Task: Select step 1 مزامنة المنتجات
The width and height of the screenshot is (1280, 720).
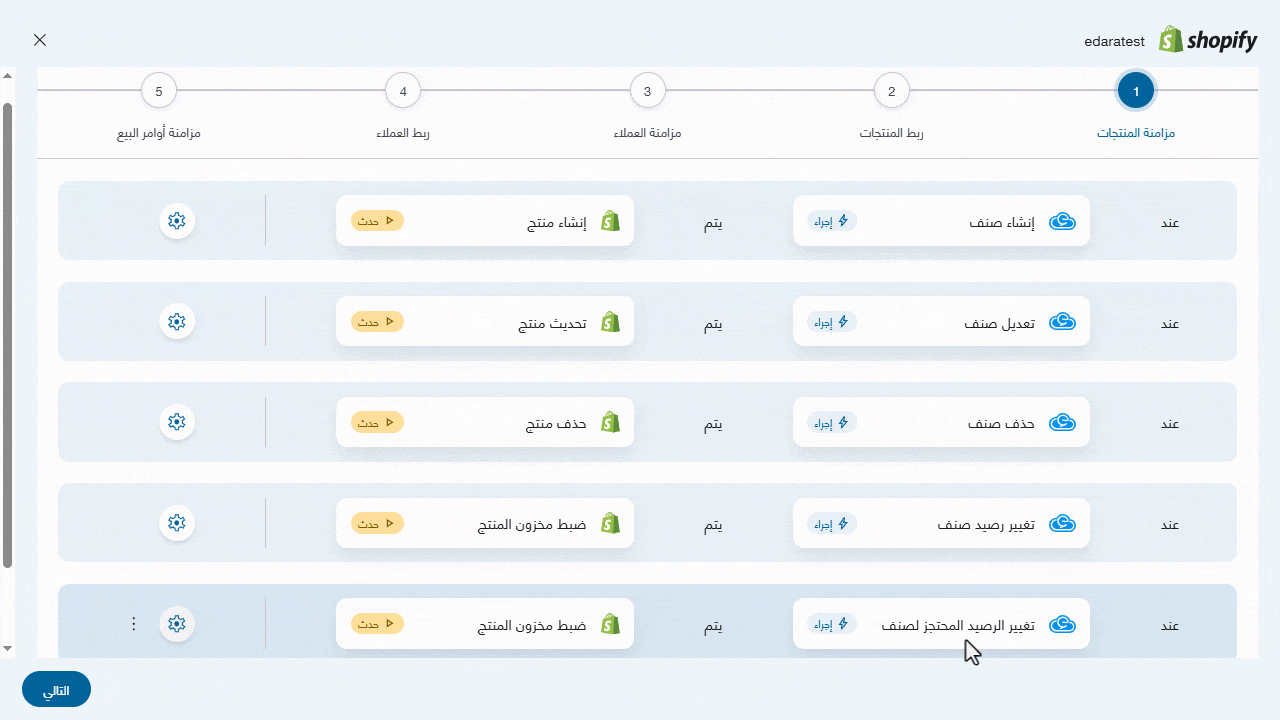Action: (1136, 91)
